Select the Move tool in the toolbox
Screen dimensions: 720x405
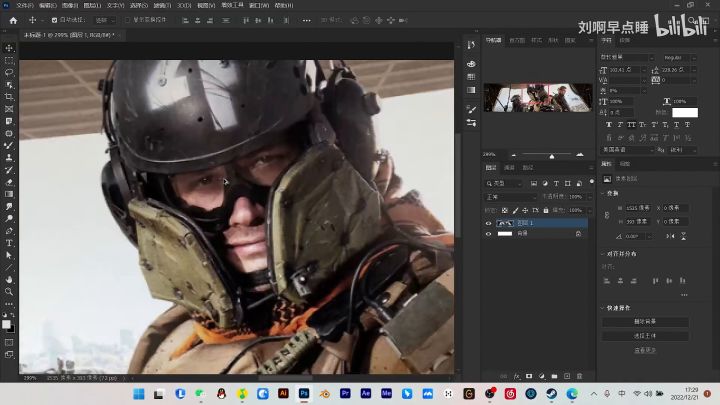9,48
